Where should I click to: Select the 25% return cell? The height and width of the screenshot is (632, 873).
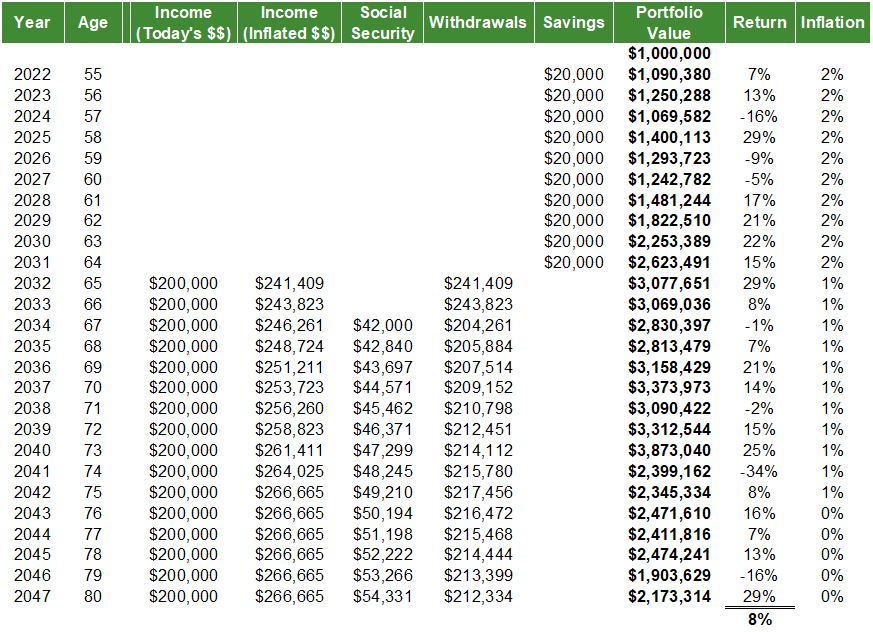coord(759,450)
